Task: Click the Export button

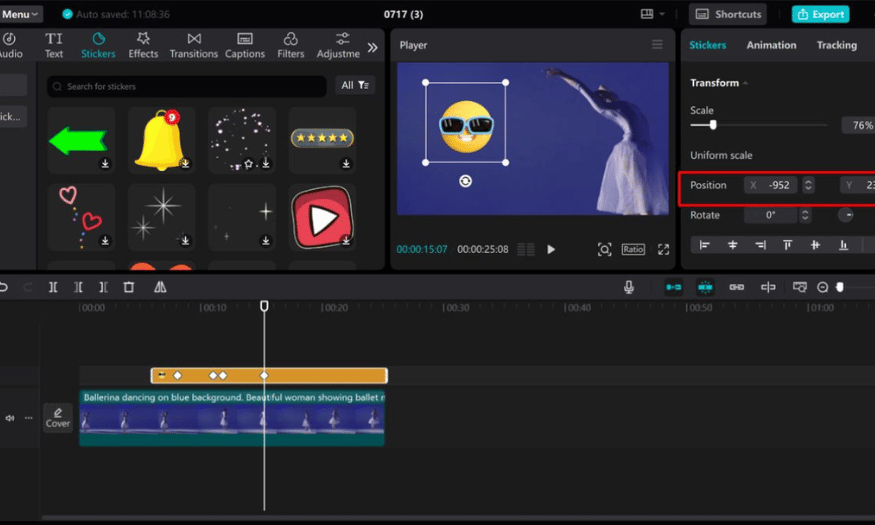Action: tap(820, 14)
